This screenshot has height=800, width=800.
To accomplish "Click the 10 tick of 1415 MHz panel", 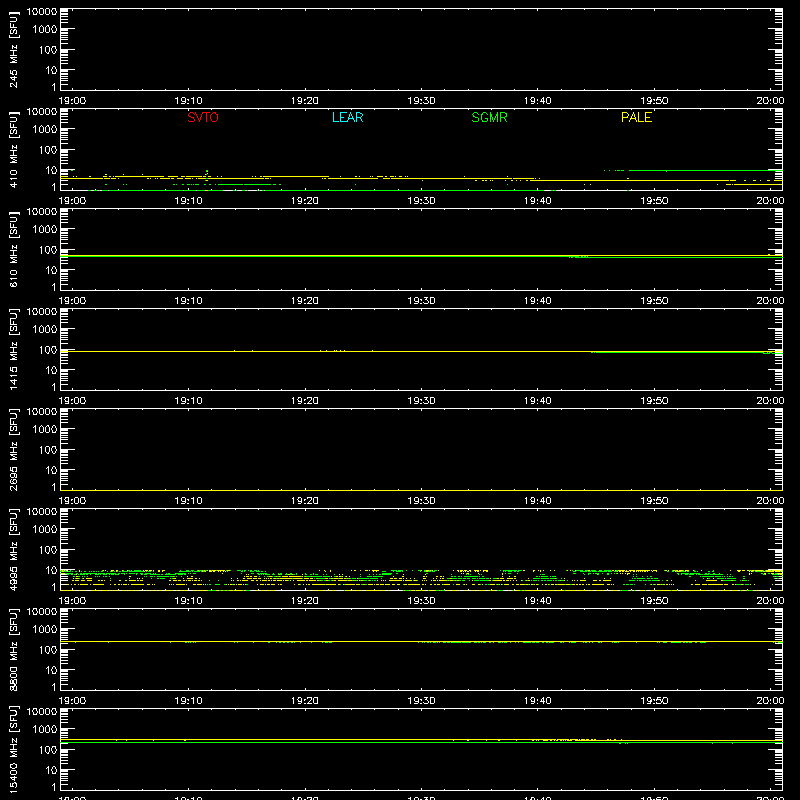I will pyautogui.click(x=51, y=370).
